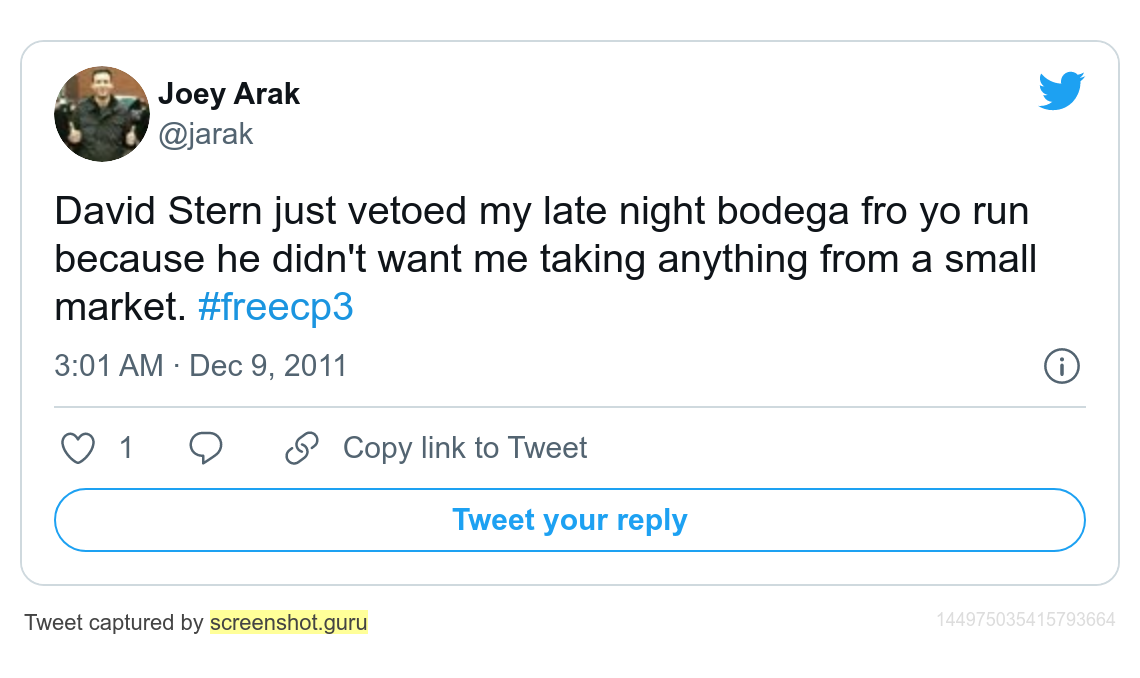The height and width of the screenshot is (678, 1140).
Task: Open the tweet info circle icon
Action: pos(1061,366)
